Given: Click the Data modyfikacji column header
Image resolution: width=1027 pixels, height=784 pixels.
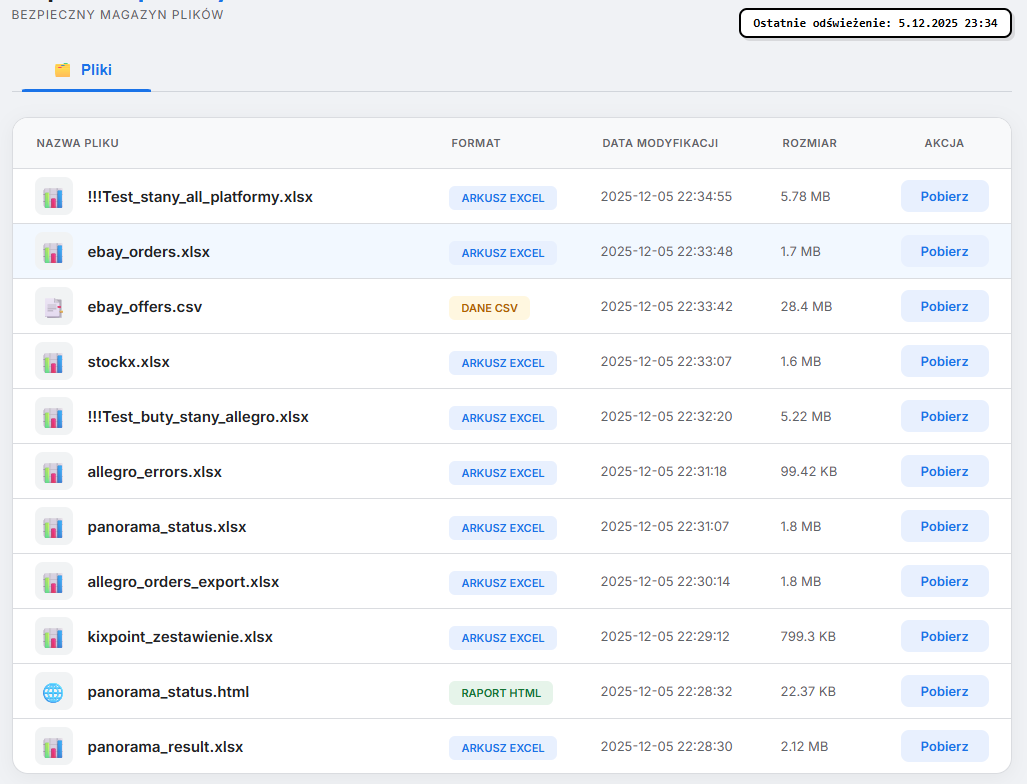Looking at the screenshot, I should 660,143.
